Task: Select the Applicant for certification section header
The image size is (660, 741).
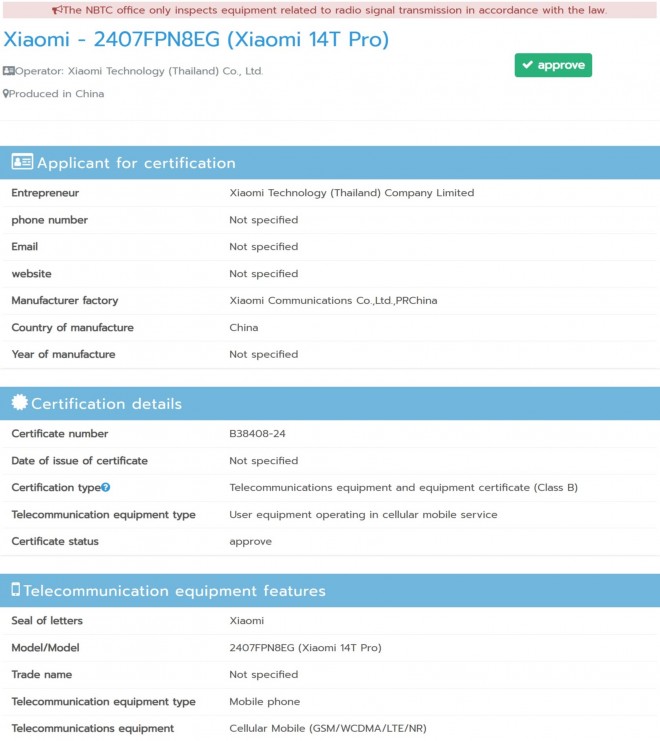Action: tap(135, 163)
